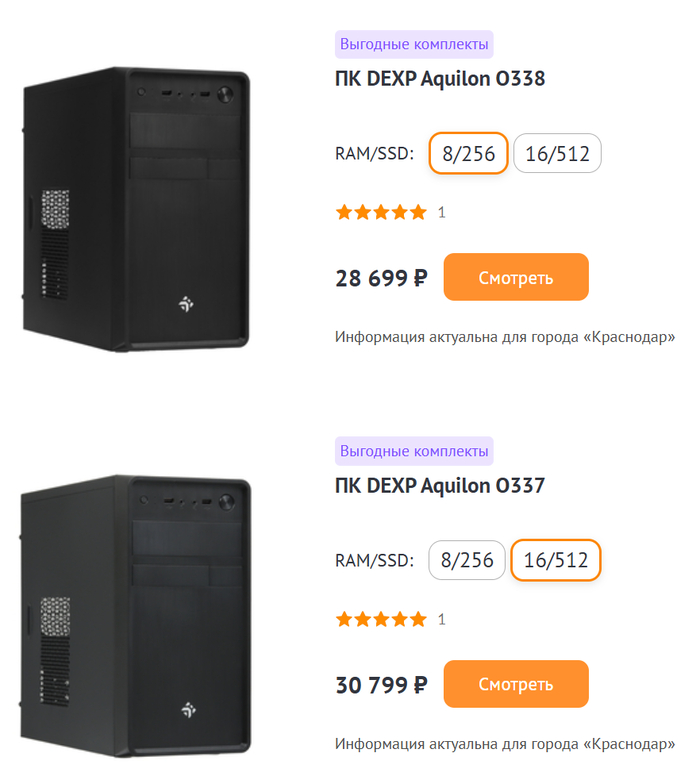Click the Краснодар city notice under Aquilon O338
Screen dimensions: 700x776
(505, 337)
